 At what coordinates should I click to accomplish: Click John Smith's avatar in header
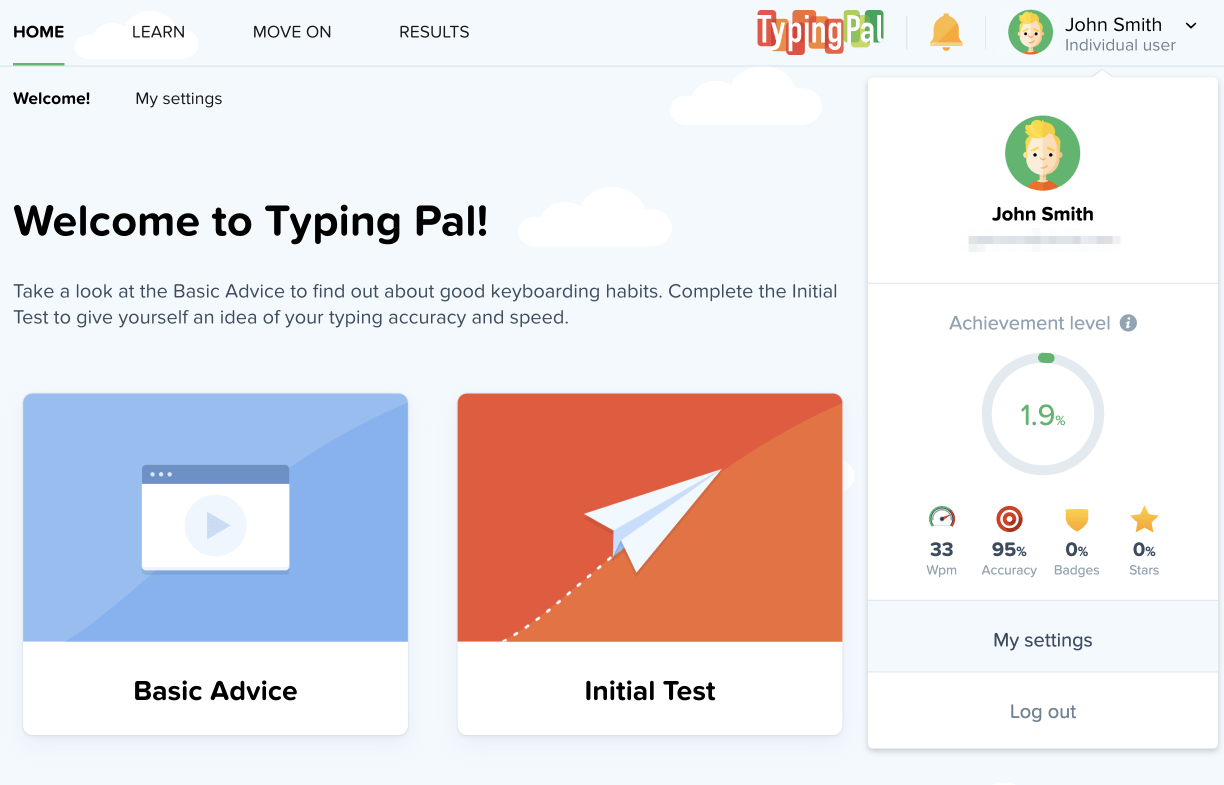(1030, 32)
